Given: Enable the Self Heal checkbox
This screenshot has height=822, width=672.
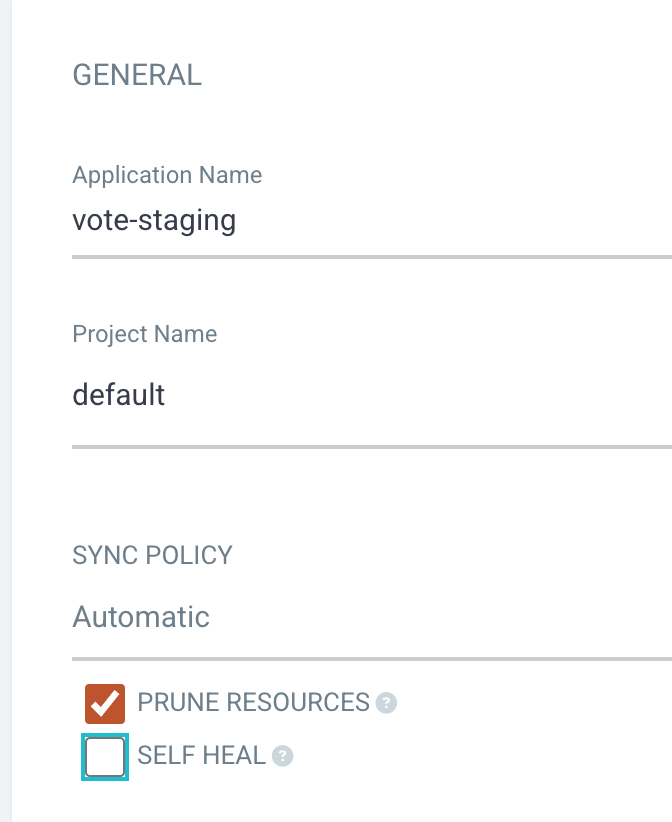Looking at the screenshot, I should coord(105,757).
